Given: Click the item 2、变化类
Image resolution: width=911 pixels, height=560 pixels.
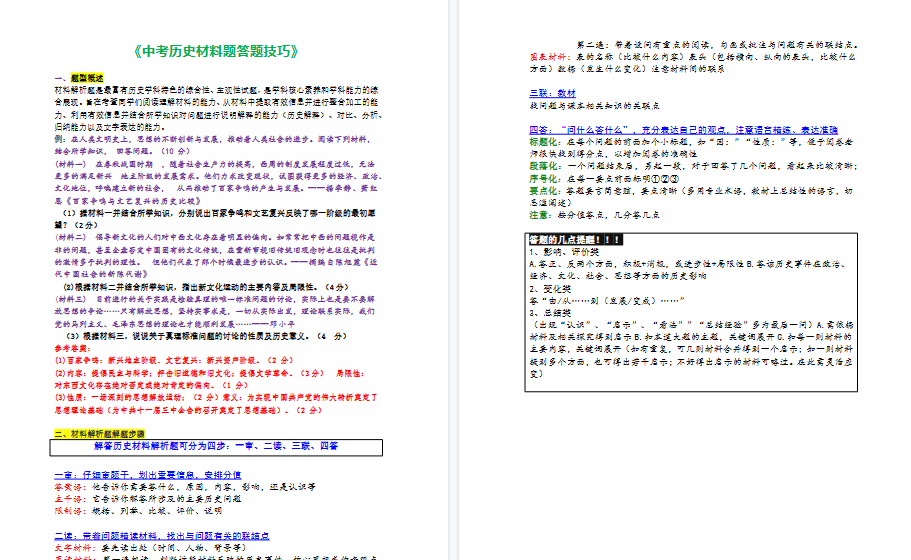Looking at the screenshot, I should pyautogui.click(x=550, y=289).
